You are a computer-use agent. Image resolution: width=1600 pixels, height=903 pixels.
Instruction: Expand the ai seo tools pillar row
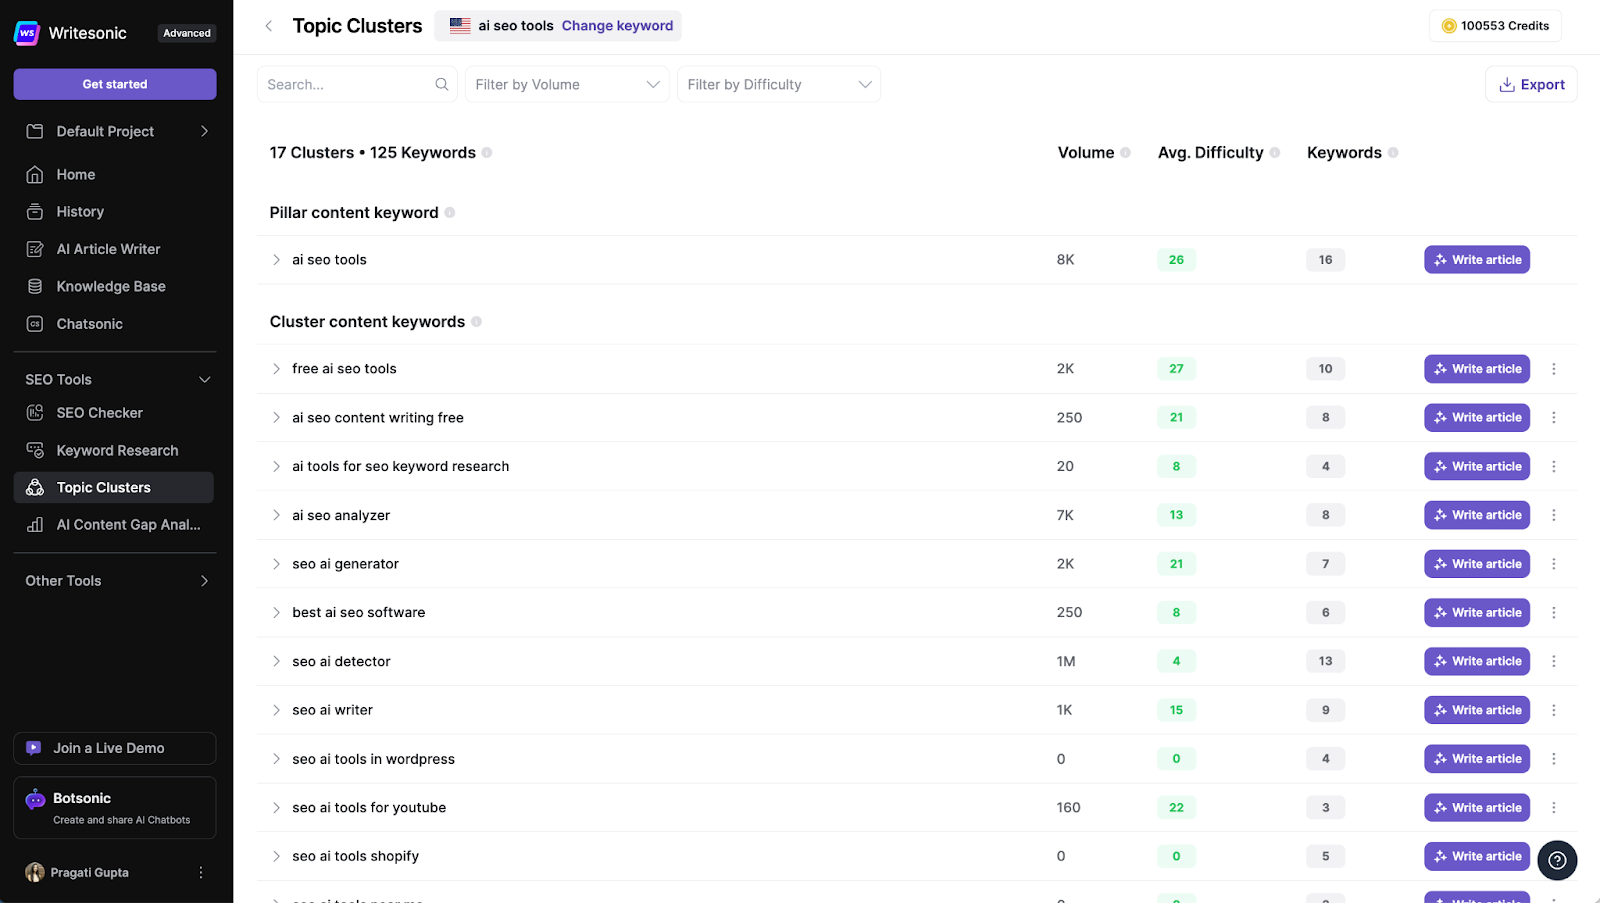[276, 260]
